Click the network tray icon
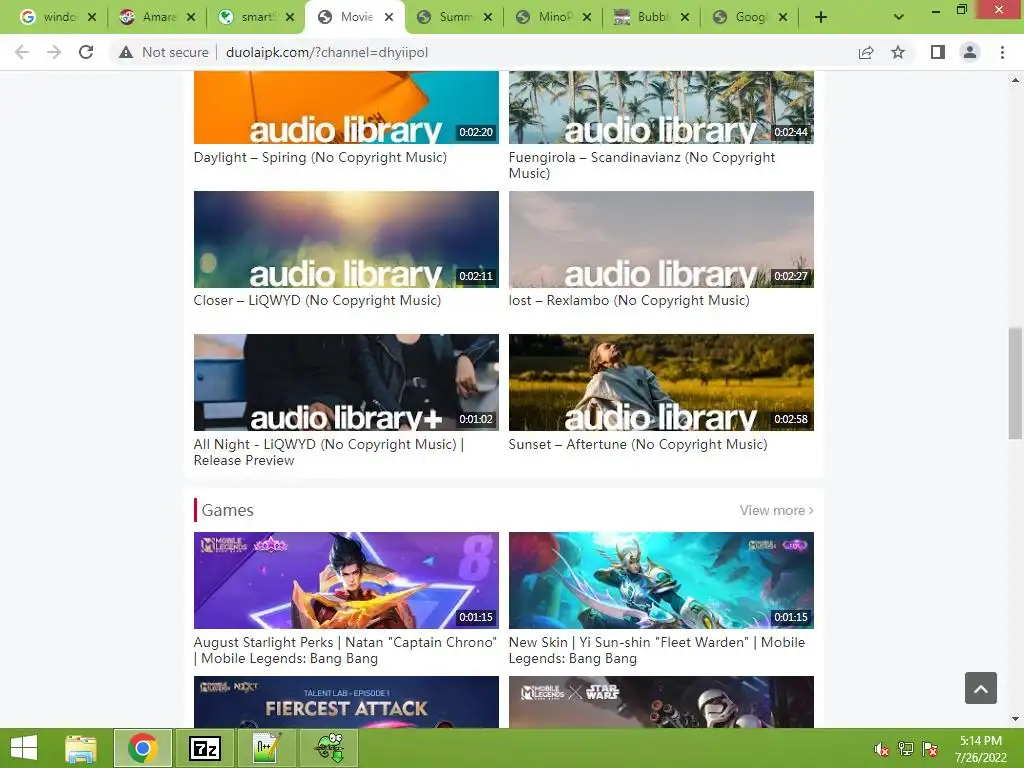The image size is (1024, 768). (906, 749)
